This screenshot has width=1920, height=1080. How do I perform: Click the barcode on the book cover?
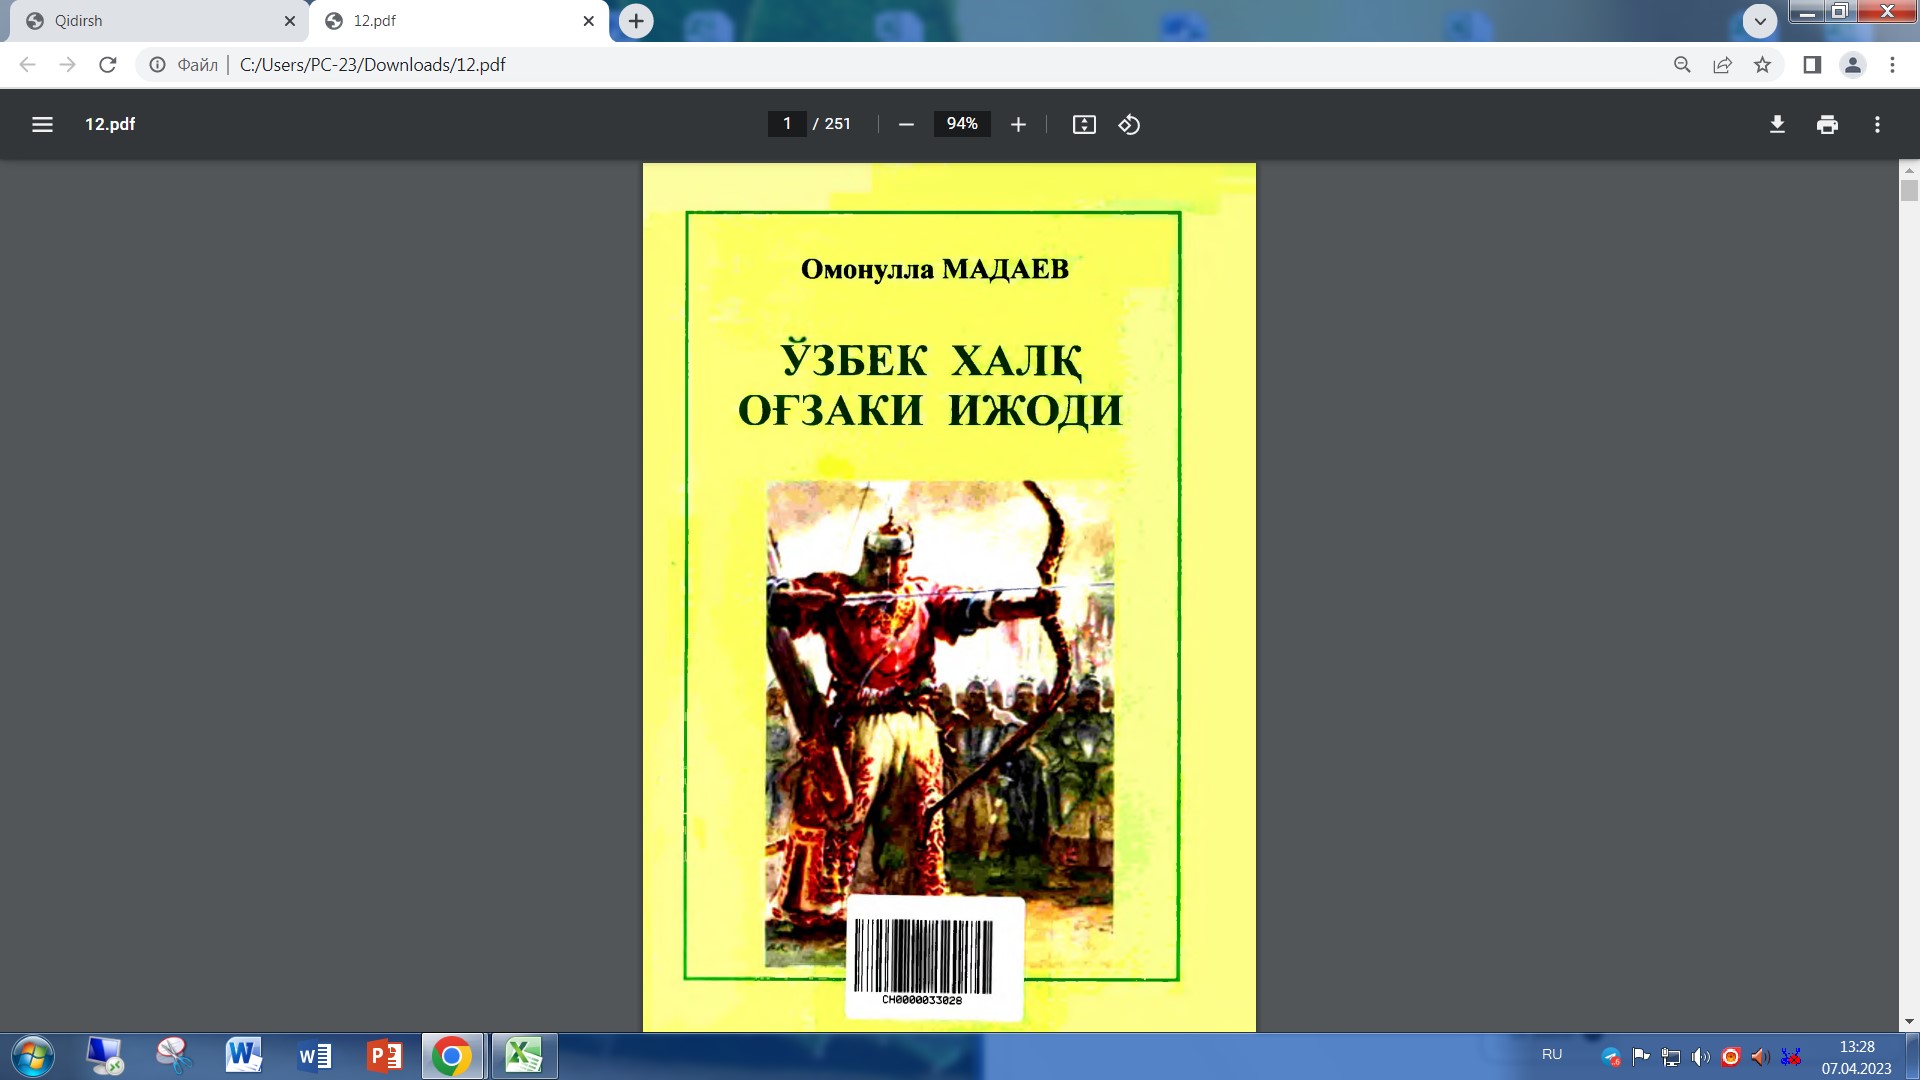923,957
